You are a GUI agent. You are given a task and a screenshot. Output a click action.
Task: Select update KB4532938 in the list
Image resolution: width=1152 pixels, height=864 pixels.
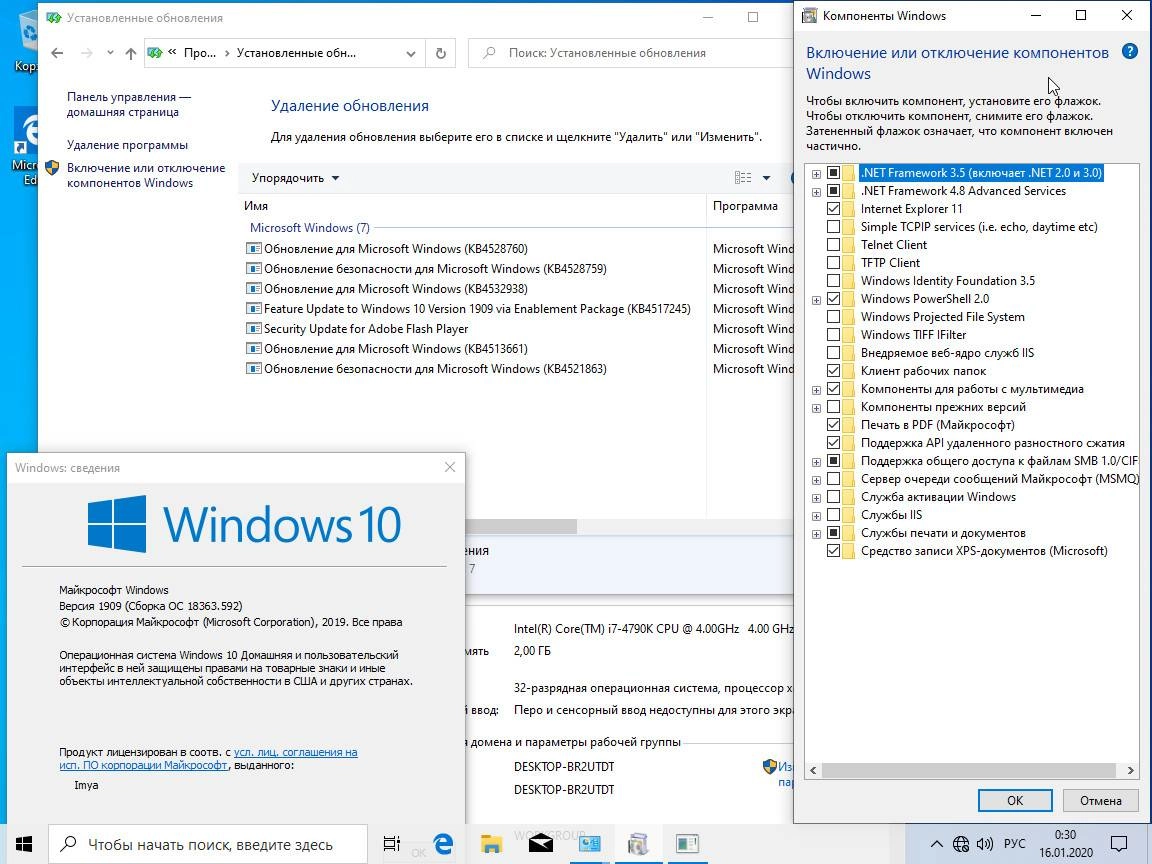[x=395, y=289]
